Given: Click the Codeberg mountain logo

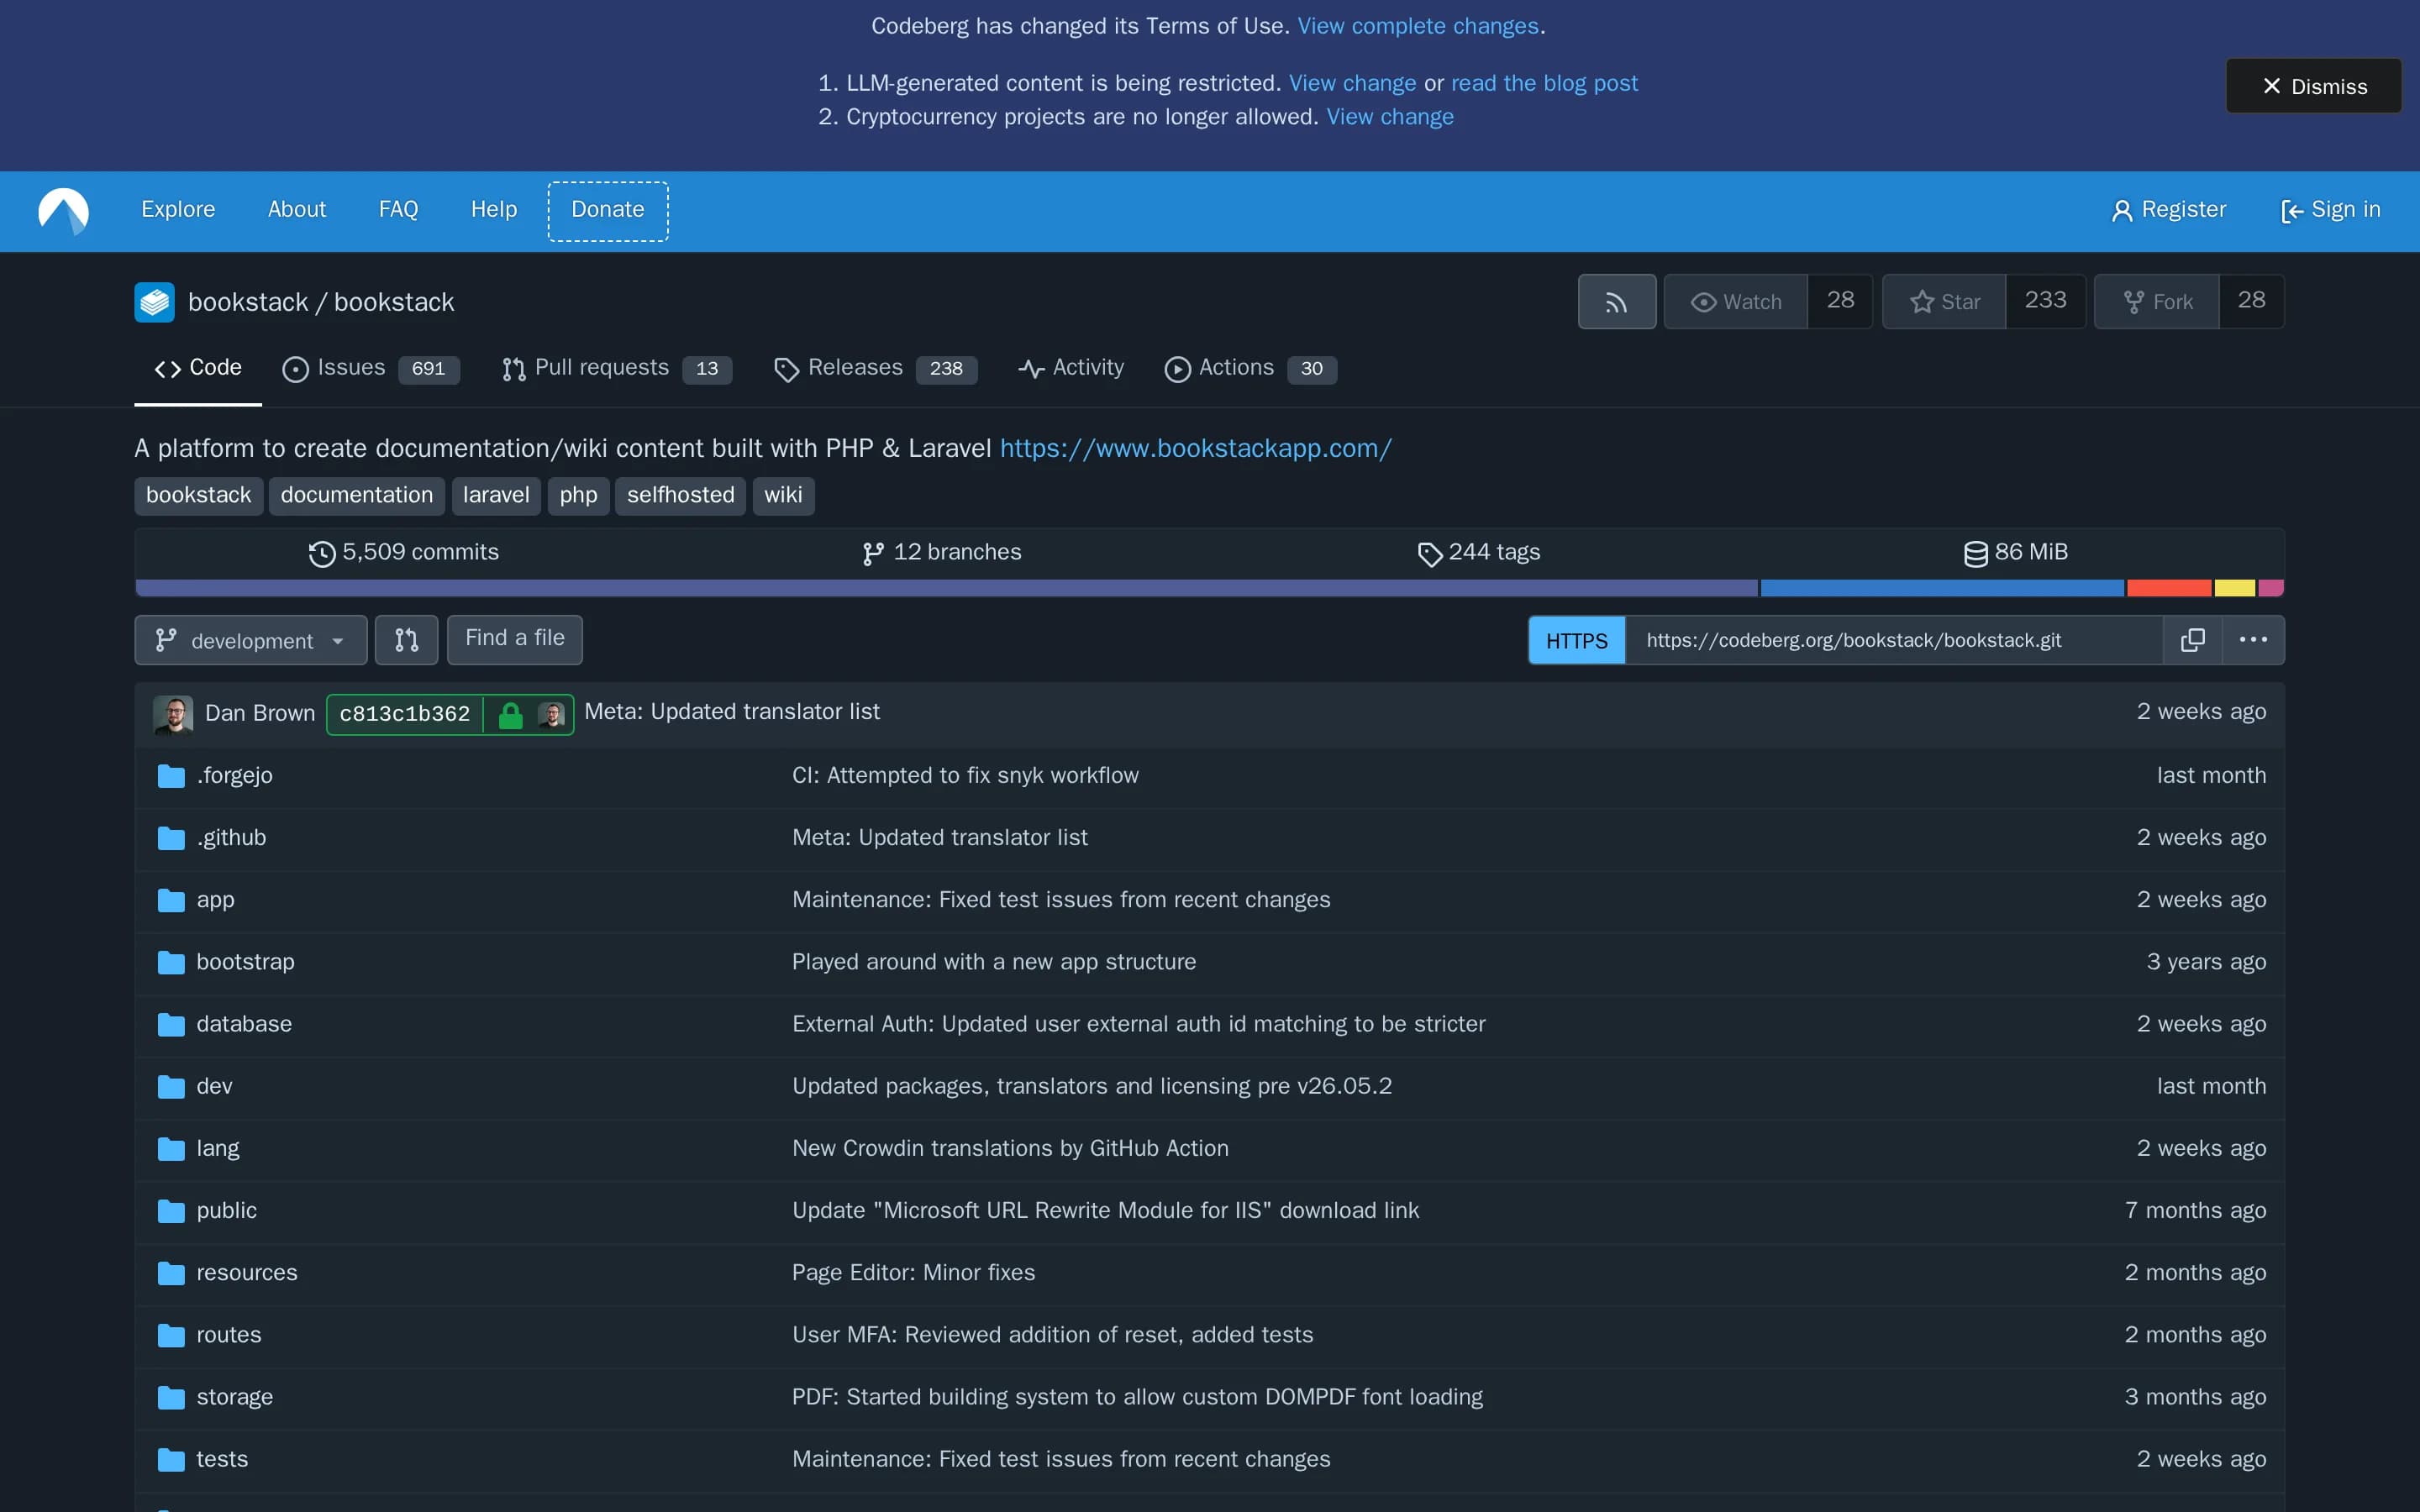Looking at the screenshot, I should (63, 211).
